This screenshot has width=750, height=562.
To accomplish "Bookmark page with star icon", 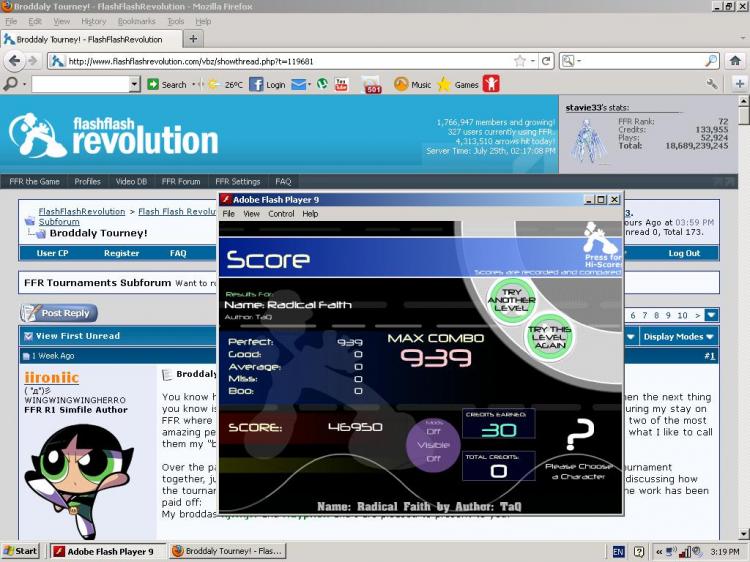I will (520, 61).
